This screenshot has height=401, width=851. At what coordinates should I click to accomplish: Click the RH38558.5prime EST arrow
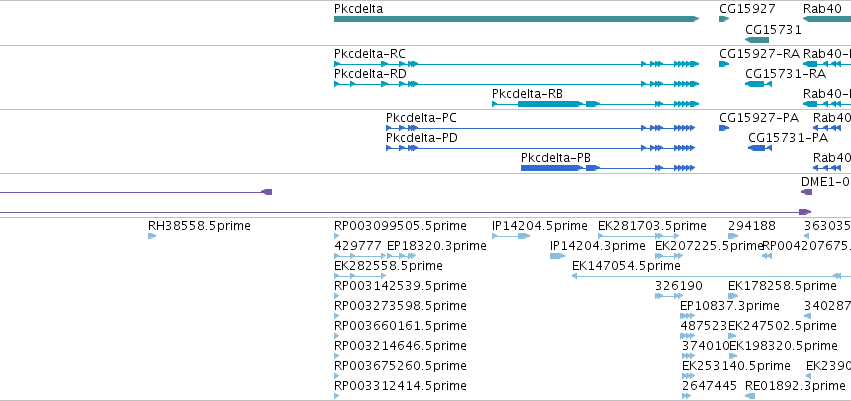(x=152, y=236)
